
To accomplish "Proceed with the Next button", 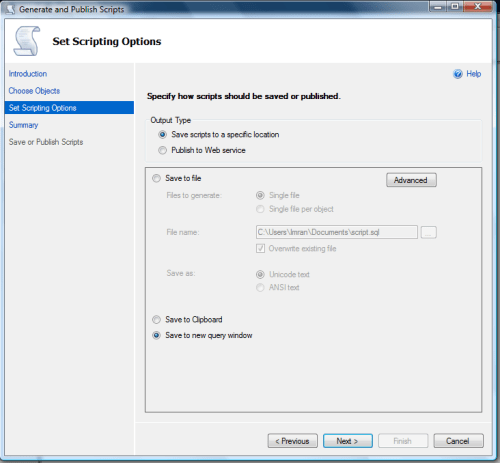I will click(x=348, y=441).
